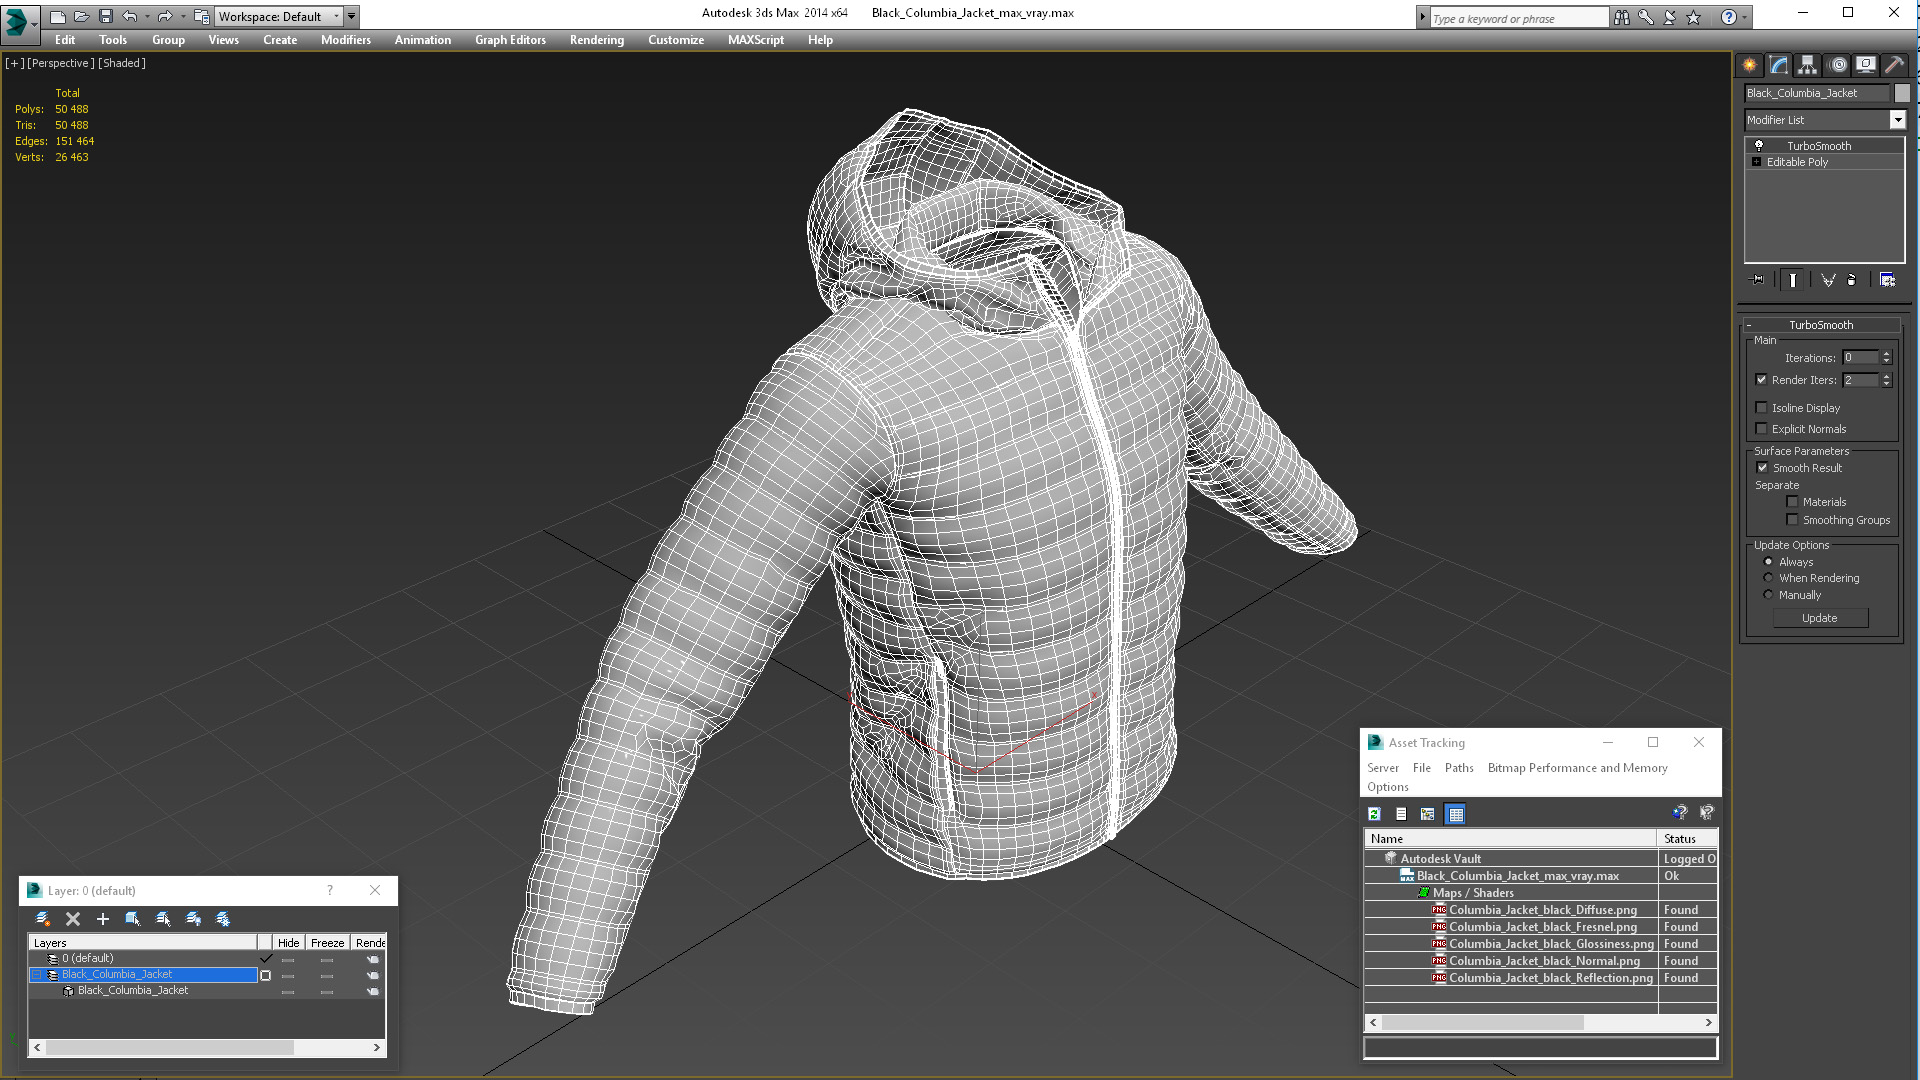Switch to the Motion panel tab
The image size is (1920, 1080).
click(x=1837, y=65)
